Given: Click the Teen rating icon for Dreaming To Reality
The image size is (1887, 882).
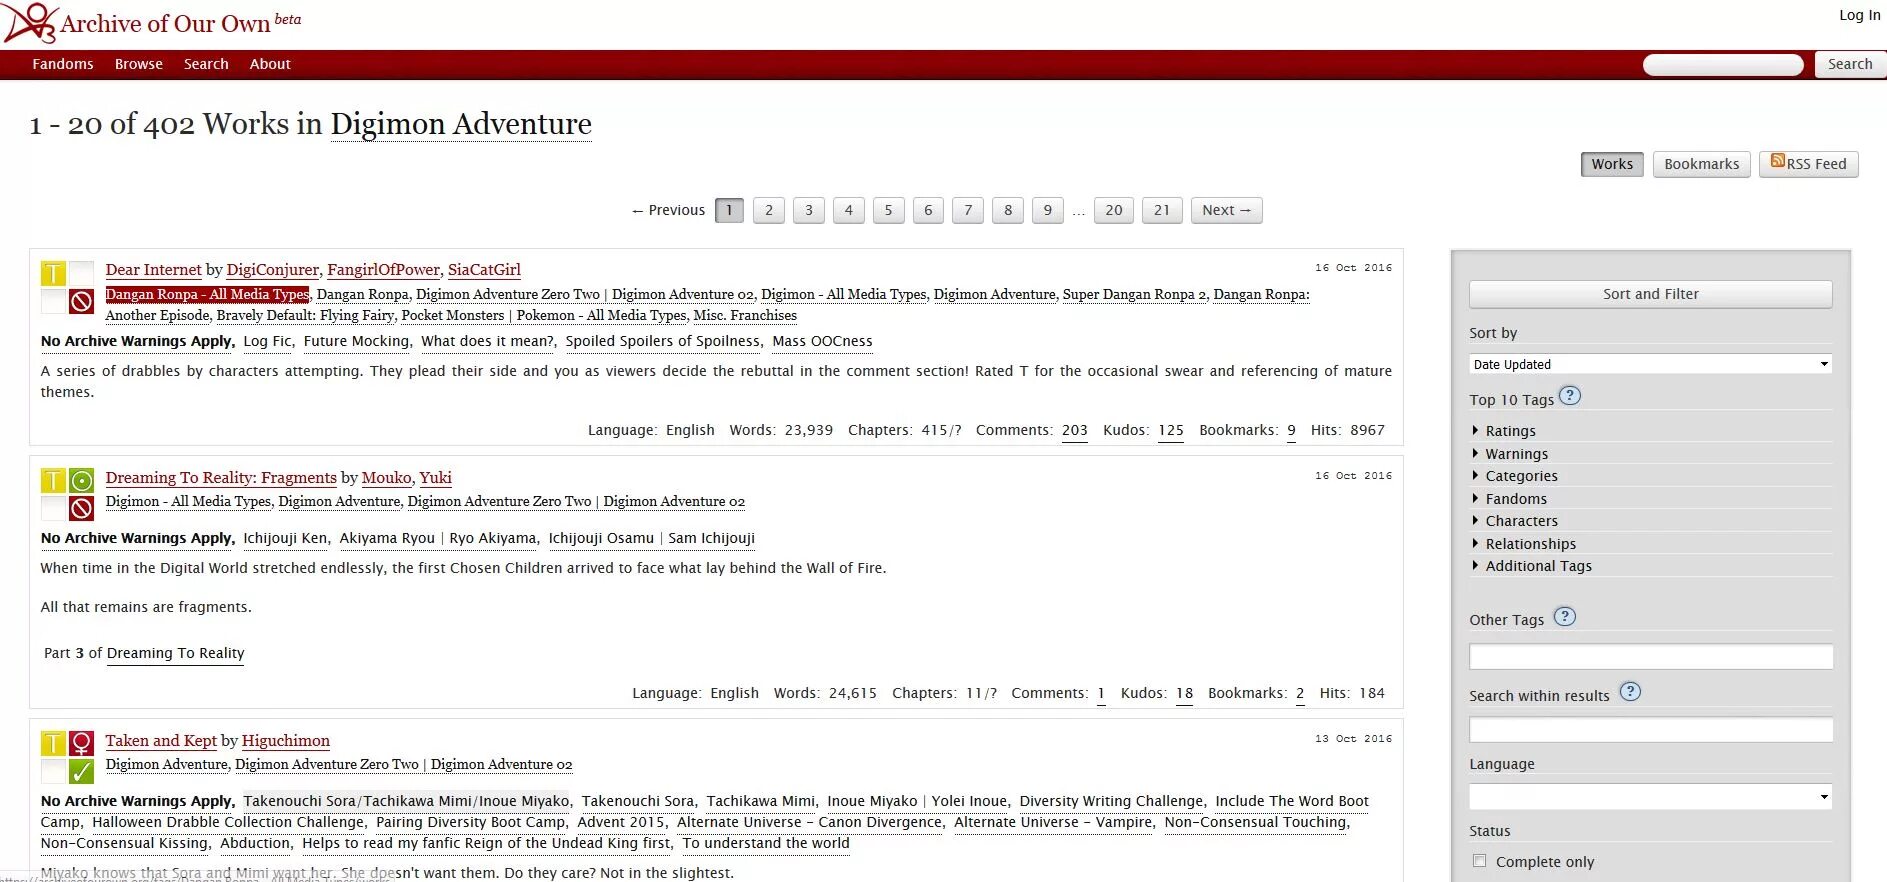Looking at the screenshot, I should coord(53,480).
